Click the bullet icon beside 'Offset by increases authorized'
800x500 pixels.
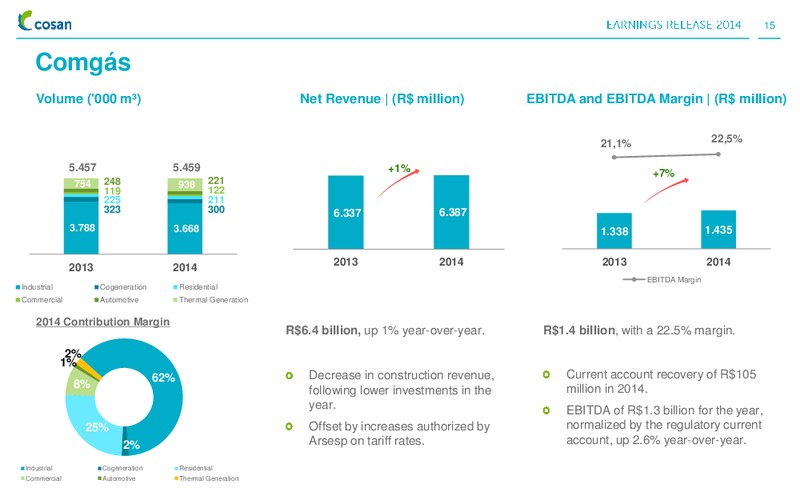click(x=289, y=427)
